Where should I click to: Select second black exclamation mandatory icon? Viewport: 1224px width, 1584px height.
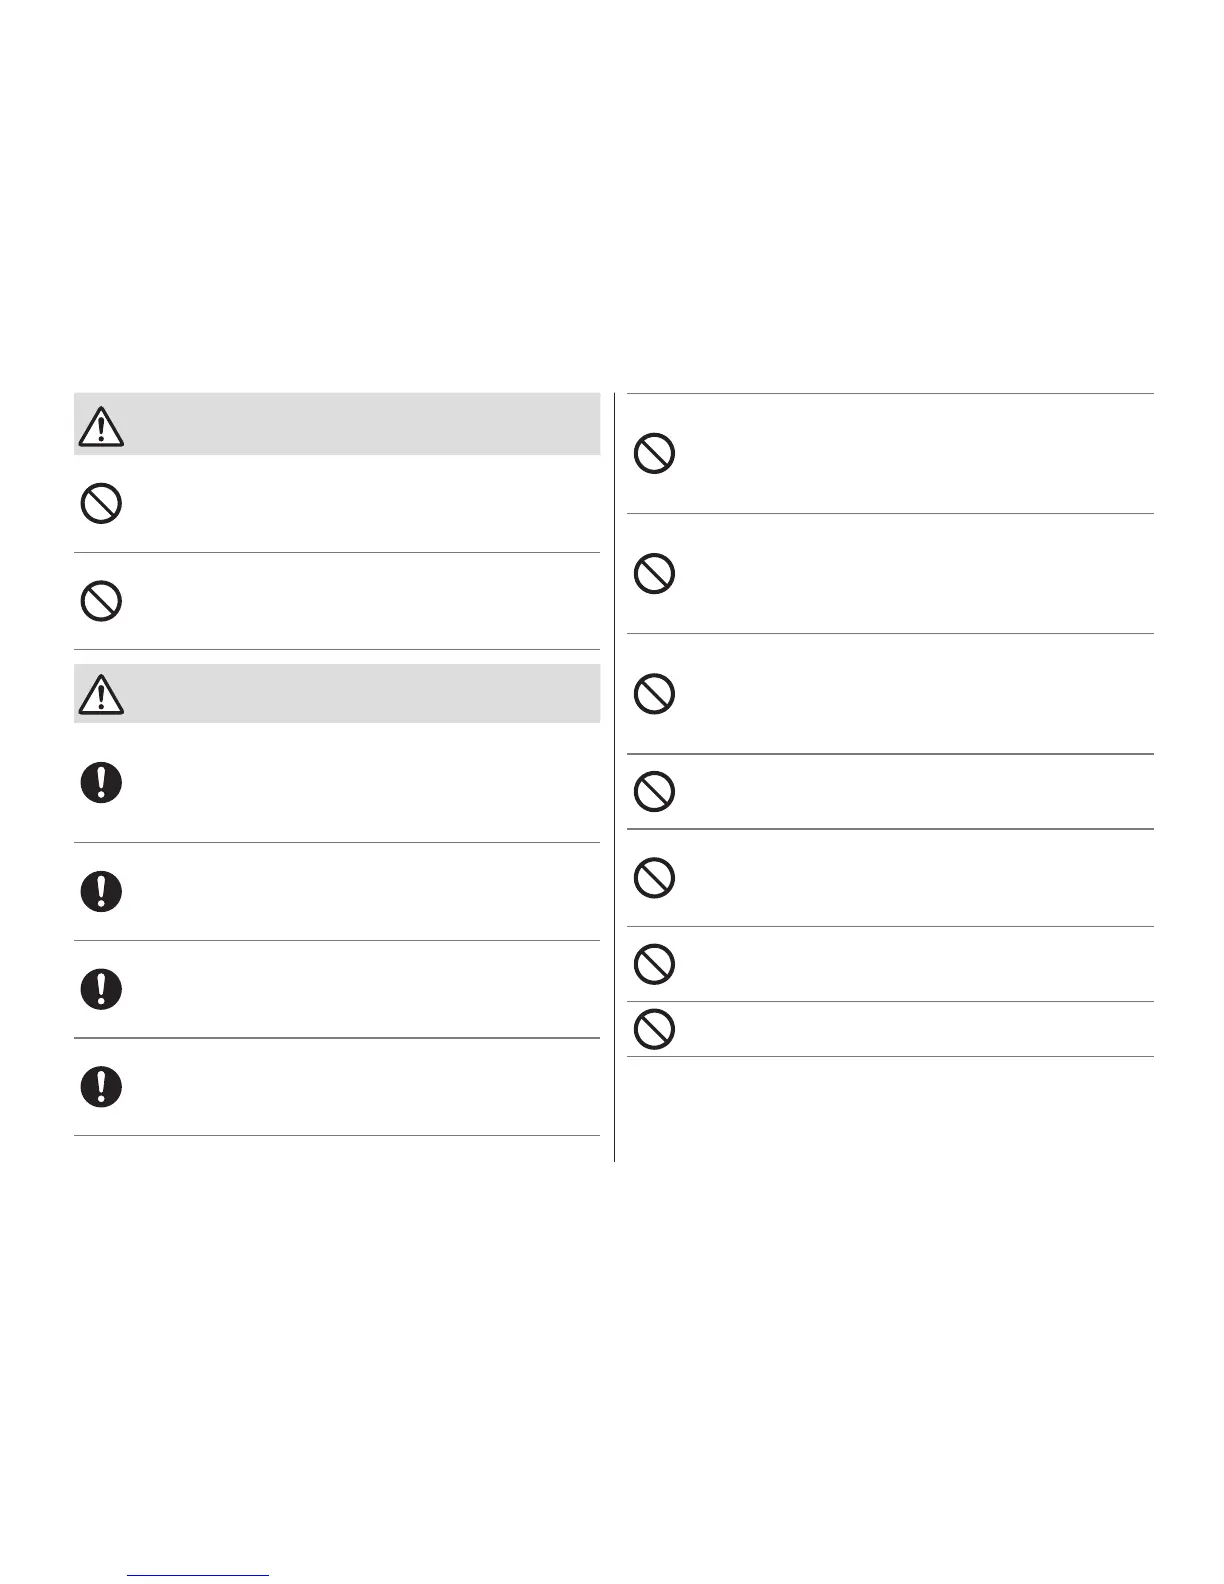point(101,890)
